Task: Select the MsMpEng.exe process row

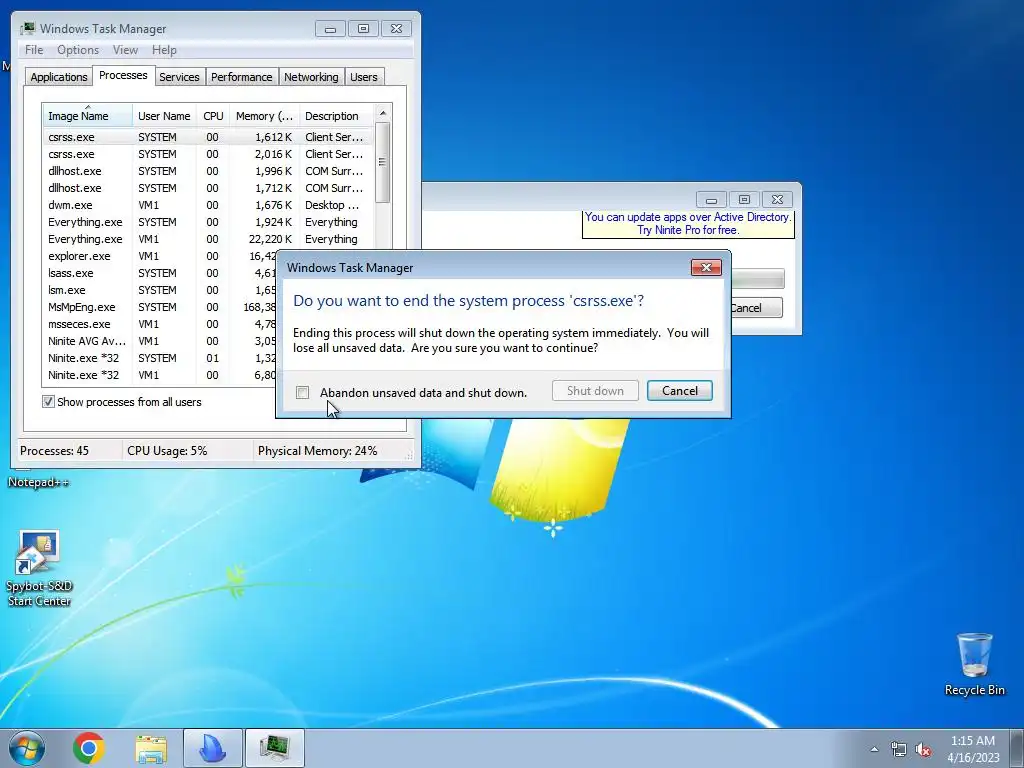Action: tap(160, 307)
